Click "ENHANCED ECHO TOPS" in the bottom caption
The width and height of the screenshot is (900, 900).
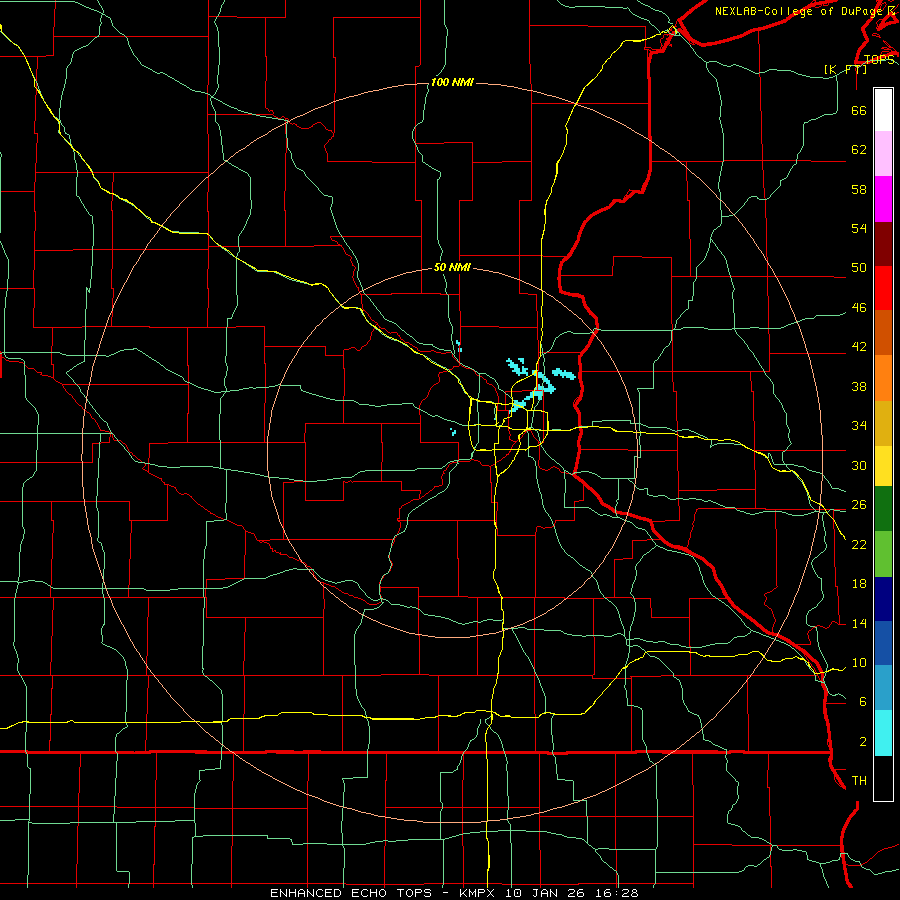click(351, 893)
